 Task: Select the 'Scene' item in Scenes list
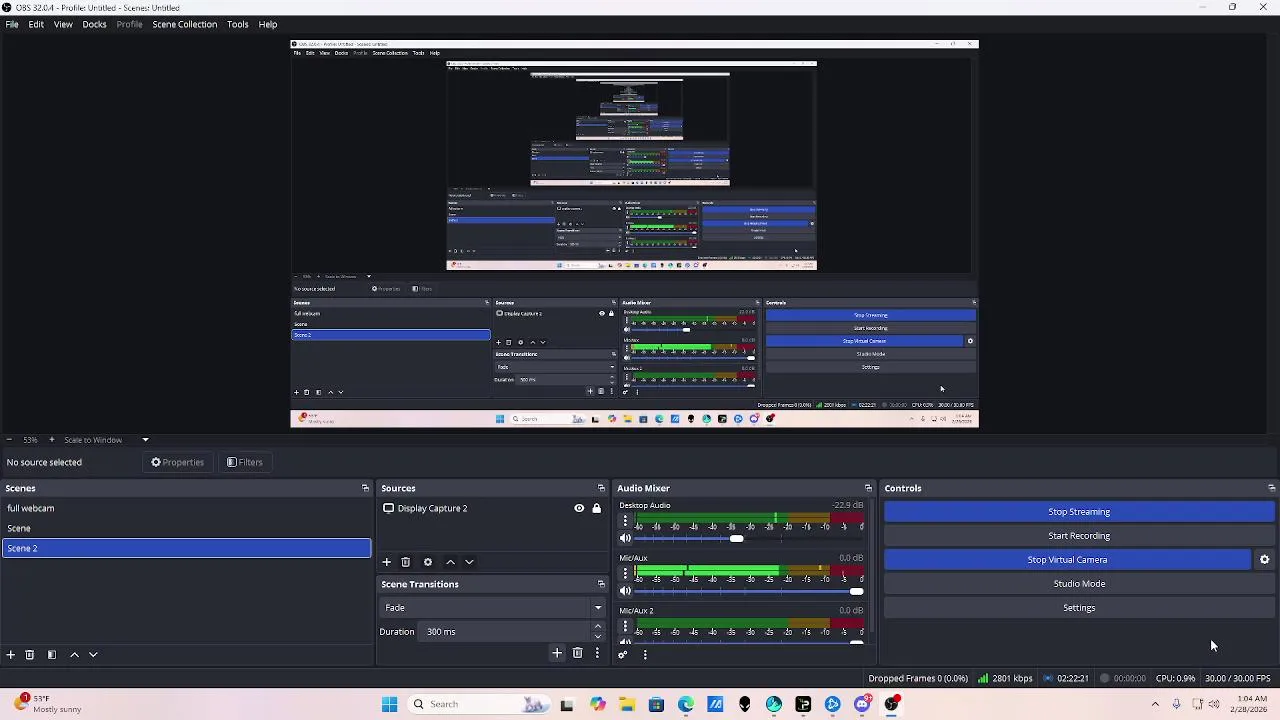(186, 528)
